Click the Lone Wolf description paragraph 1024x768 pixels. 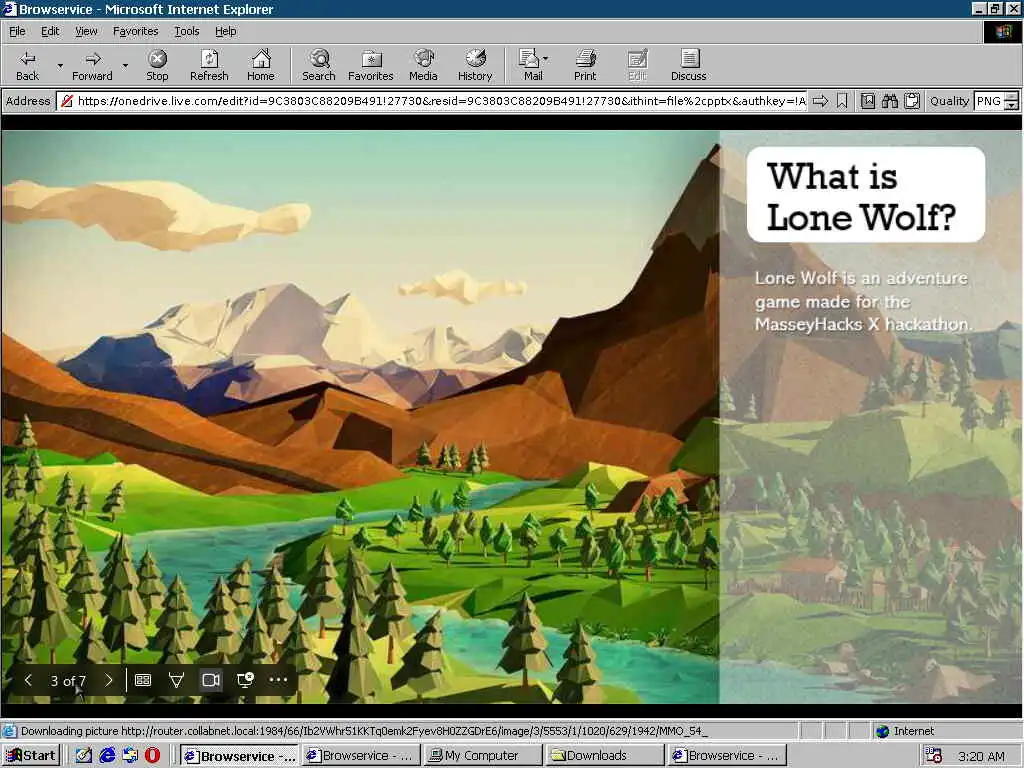863,301
